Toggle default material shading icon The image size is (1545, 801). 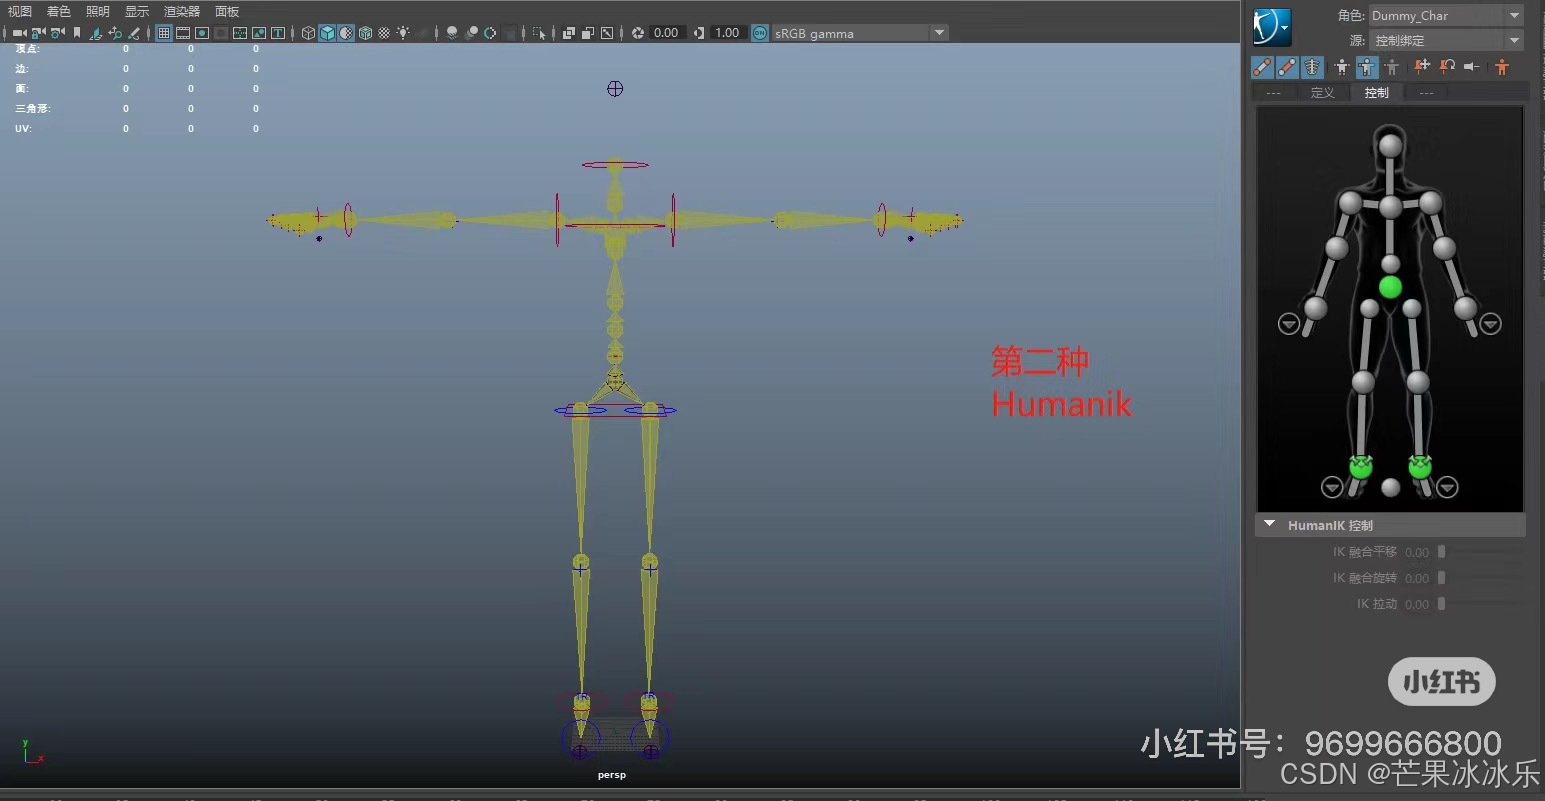(x=346, y=33)
